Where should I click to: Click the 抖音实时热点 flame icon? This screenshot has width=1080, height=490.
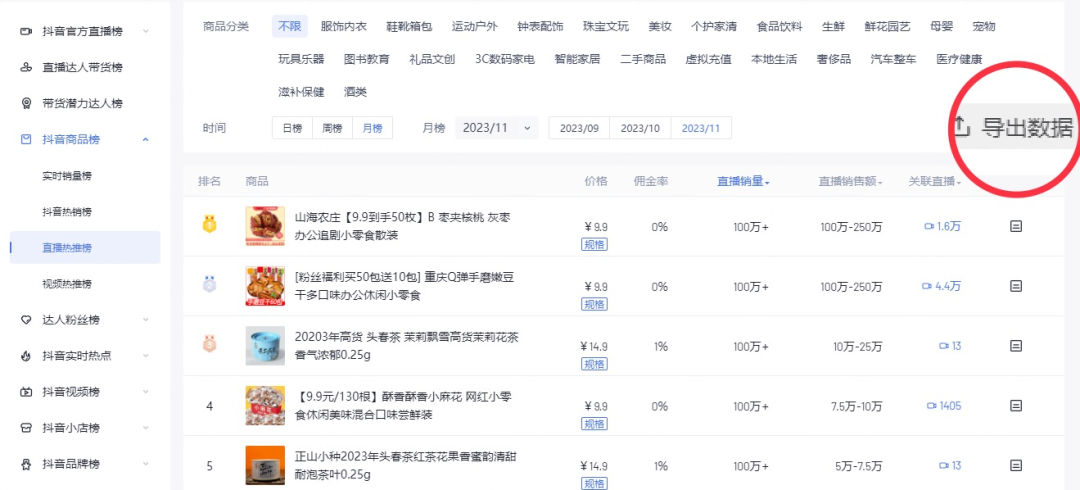[26, 356]
